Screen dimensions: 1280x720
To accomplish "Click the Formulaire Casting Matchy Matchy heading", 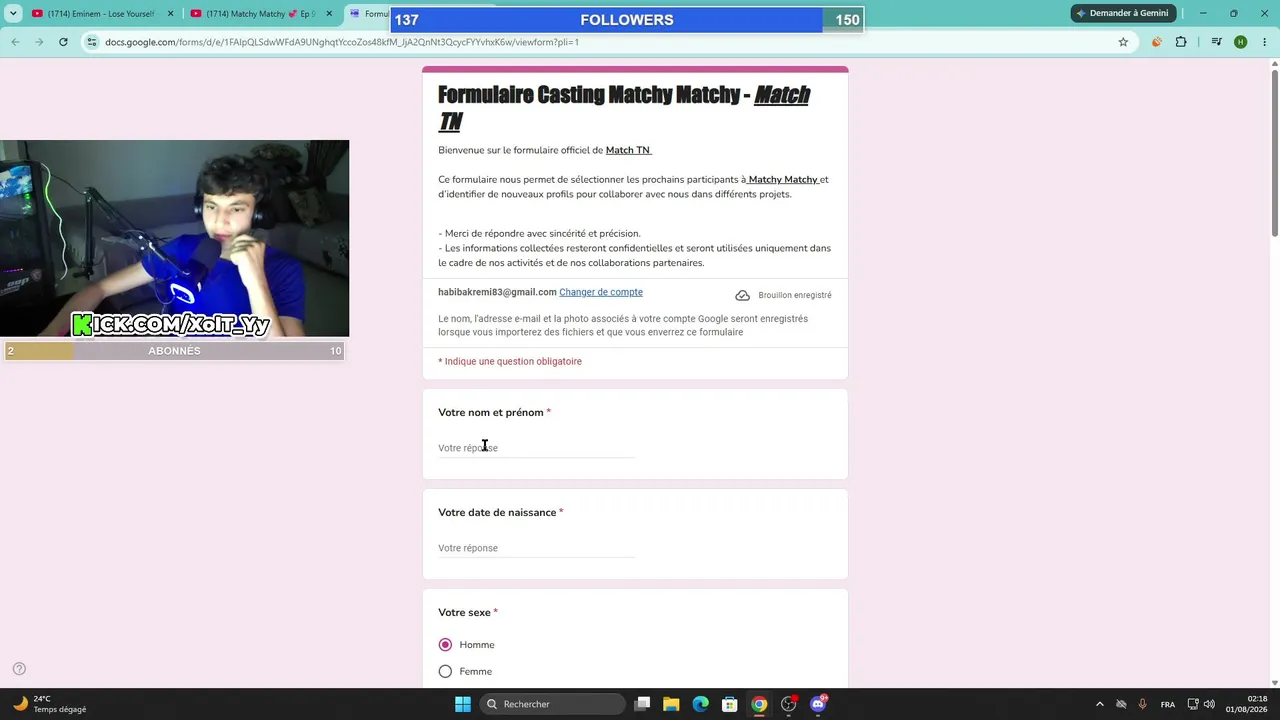I will 624,108.
